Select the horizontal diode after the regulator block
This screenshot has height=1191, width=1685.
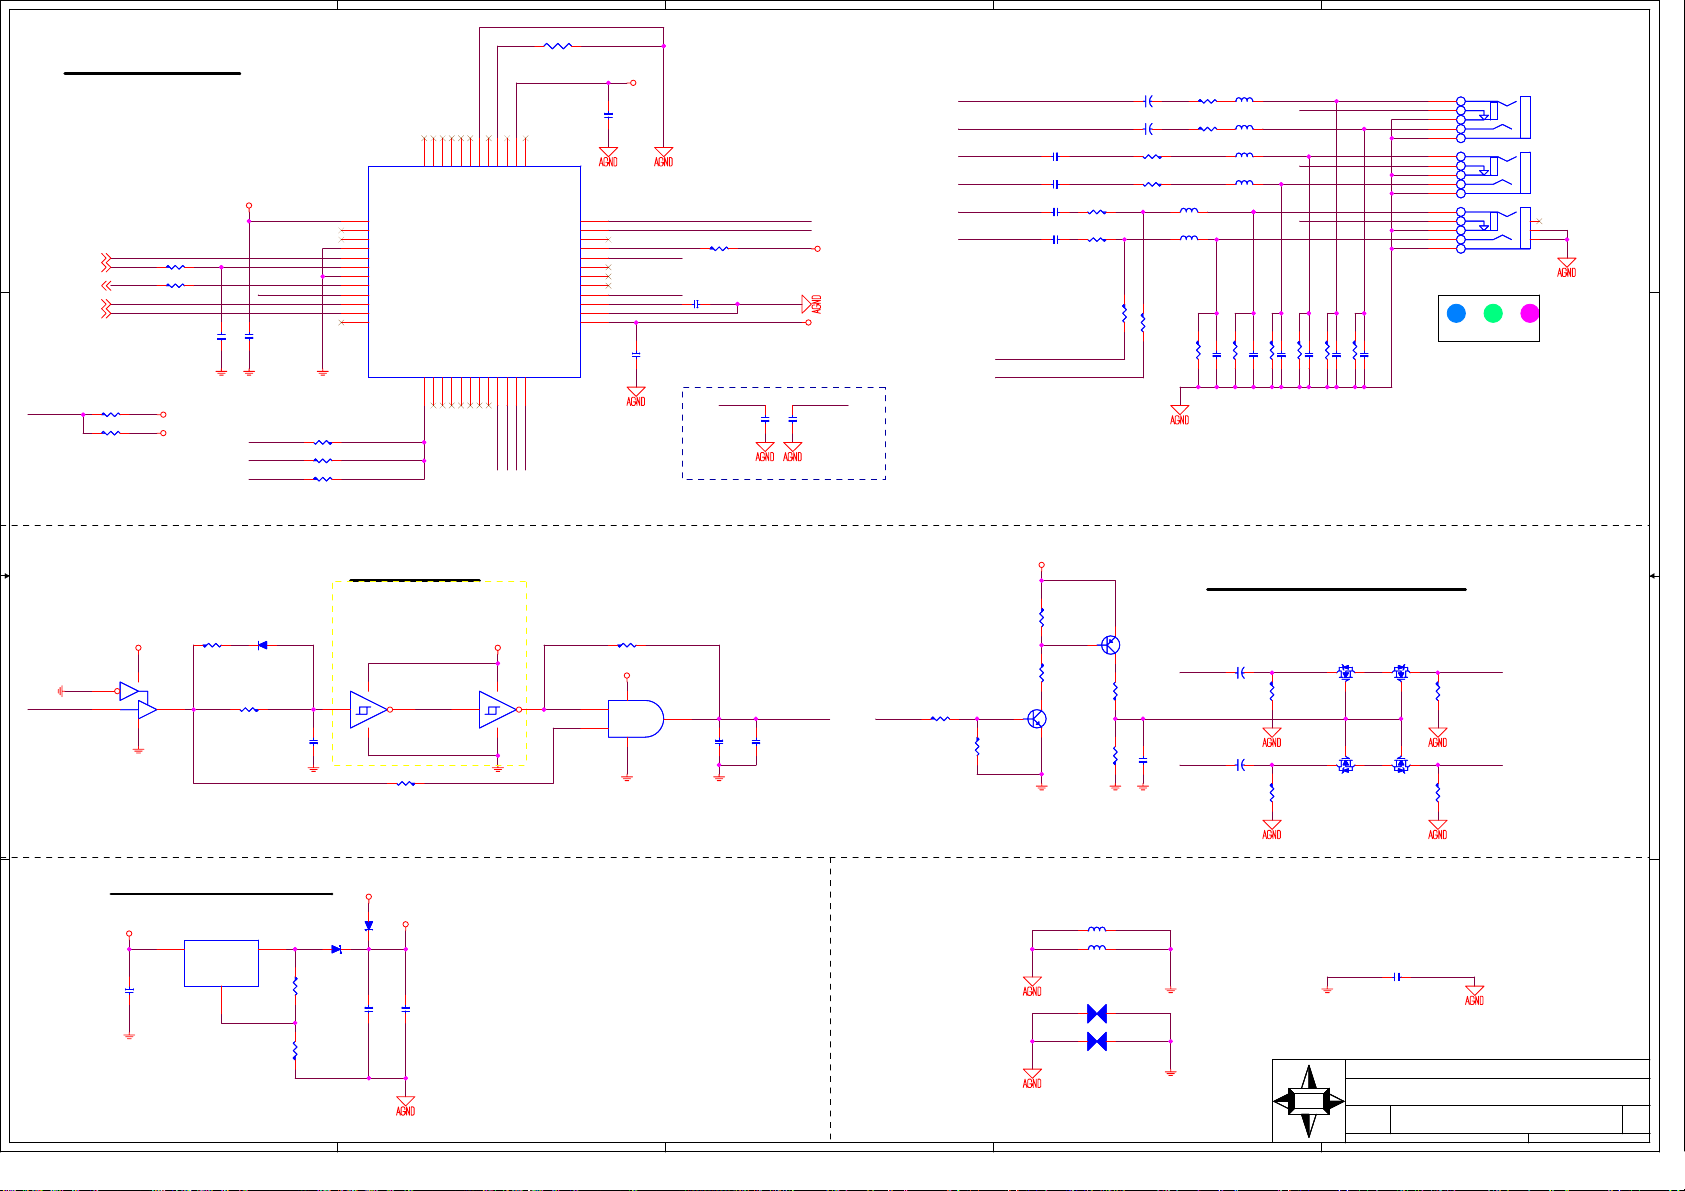(336, 949)
